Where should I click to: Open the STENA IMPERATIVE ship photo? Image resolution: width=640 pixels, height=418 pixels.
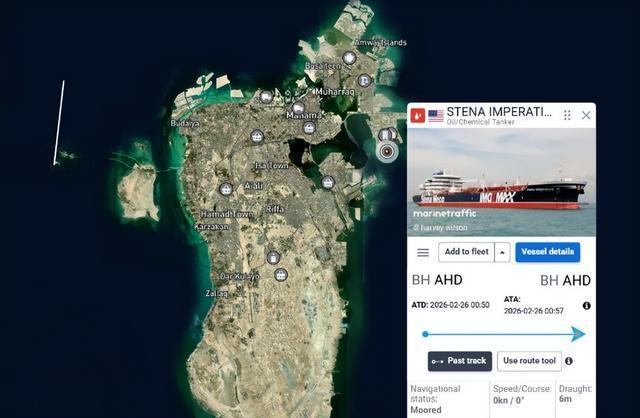[x=501, y=182]
